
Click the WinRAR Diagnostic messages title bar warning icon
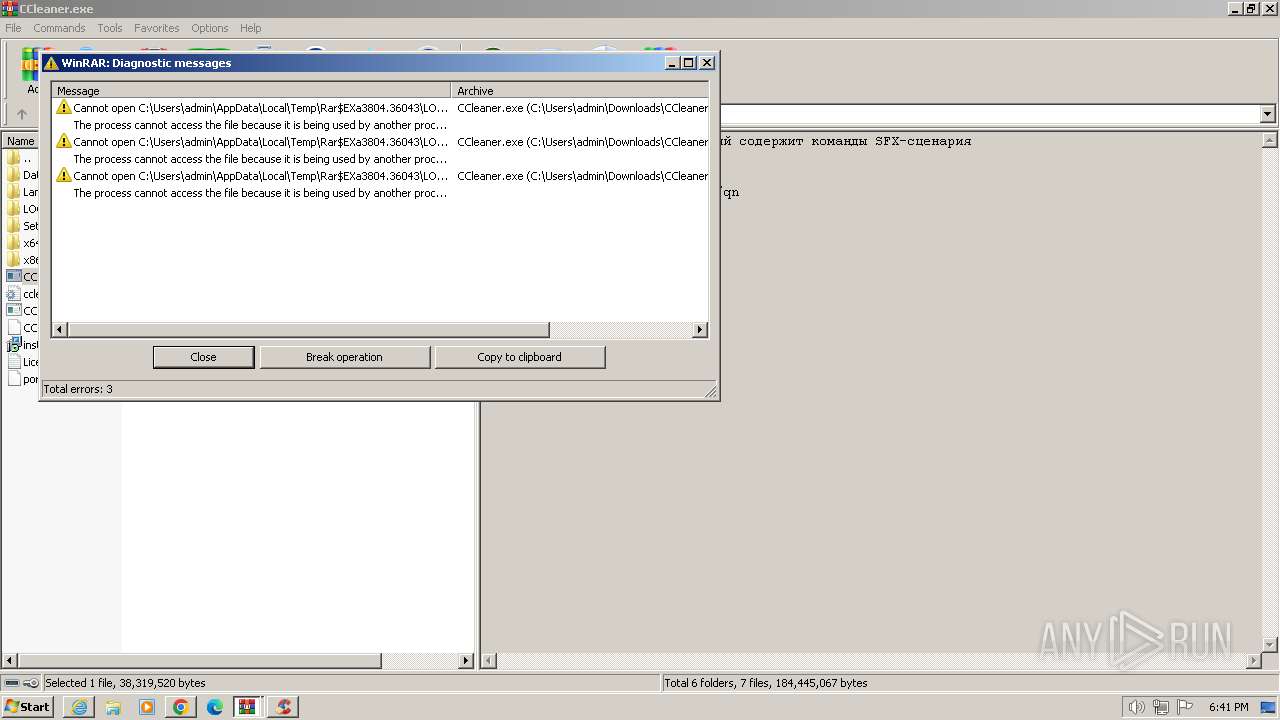click(51, 62)
